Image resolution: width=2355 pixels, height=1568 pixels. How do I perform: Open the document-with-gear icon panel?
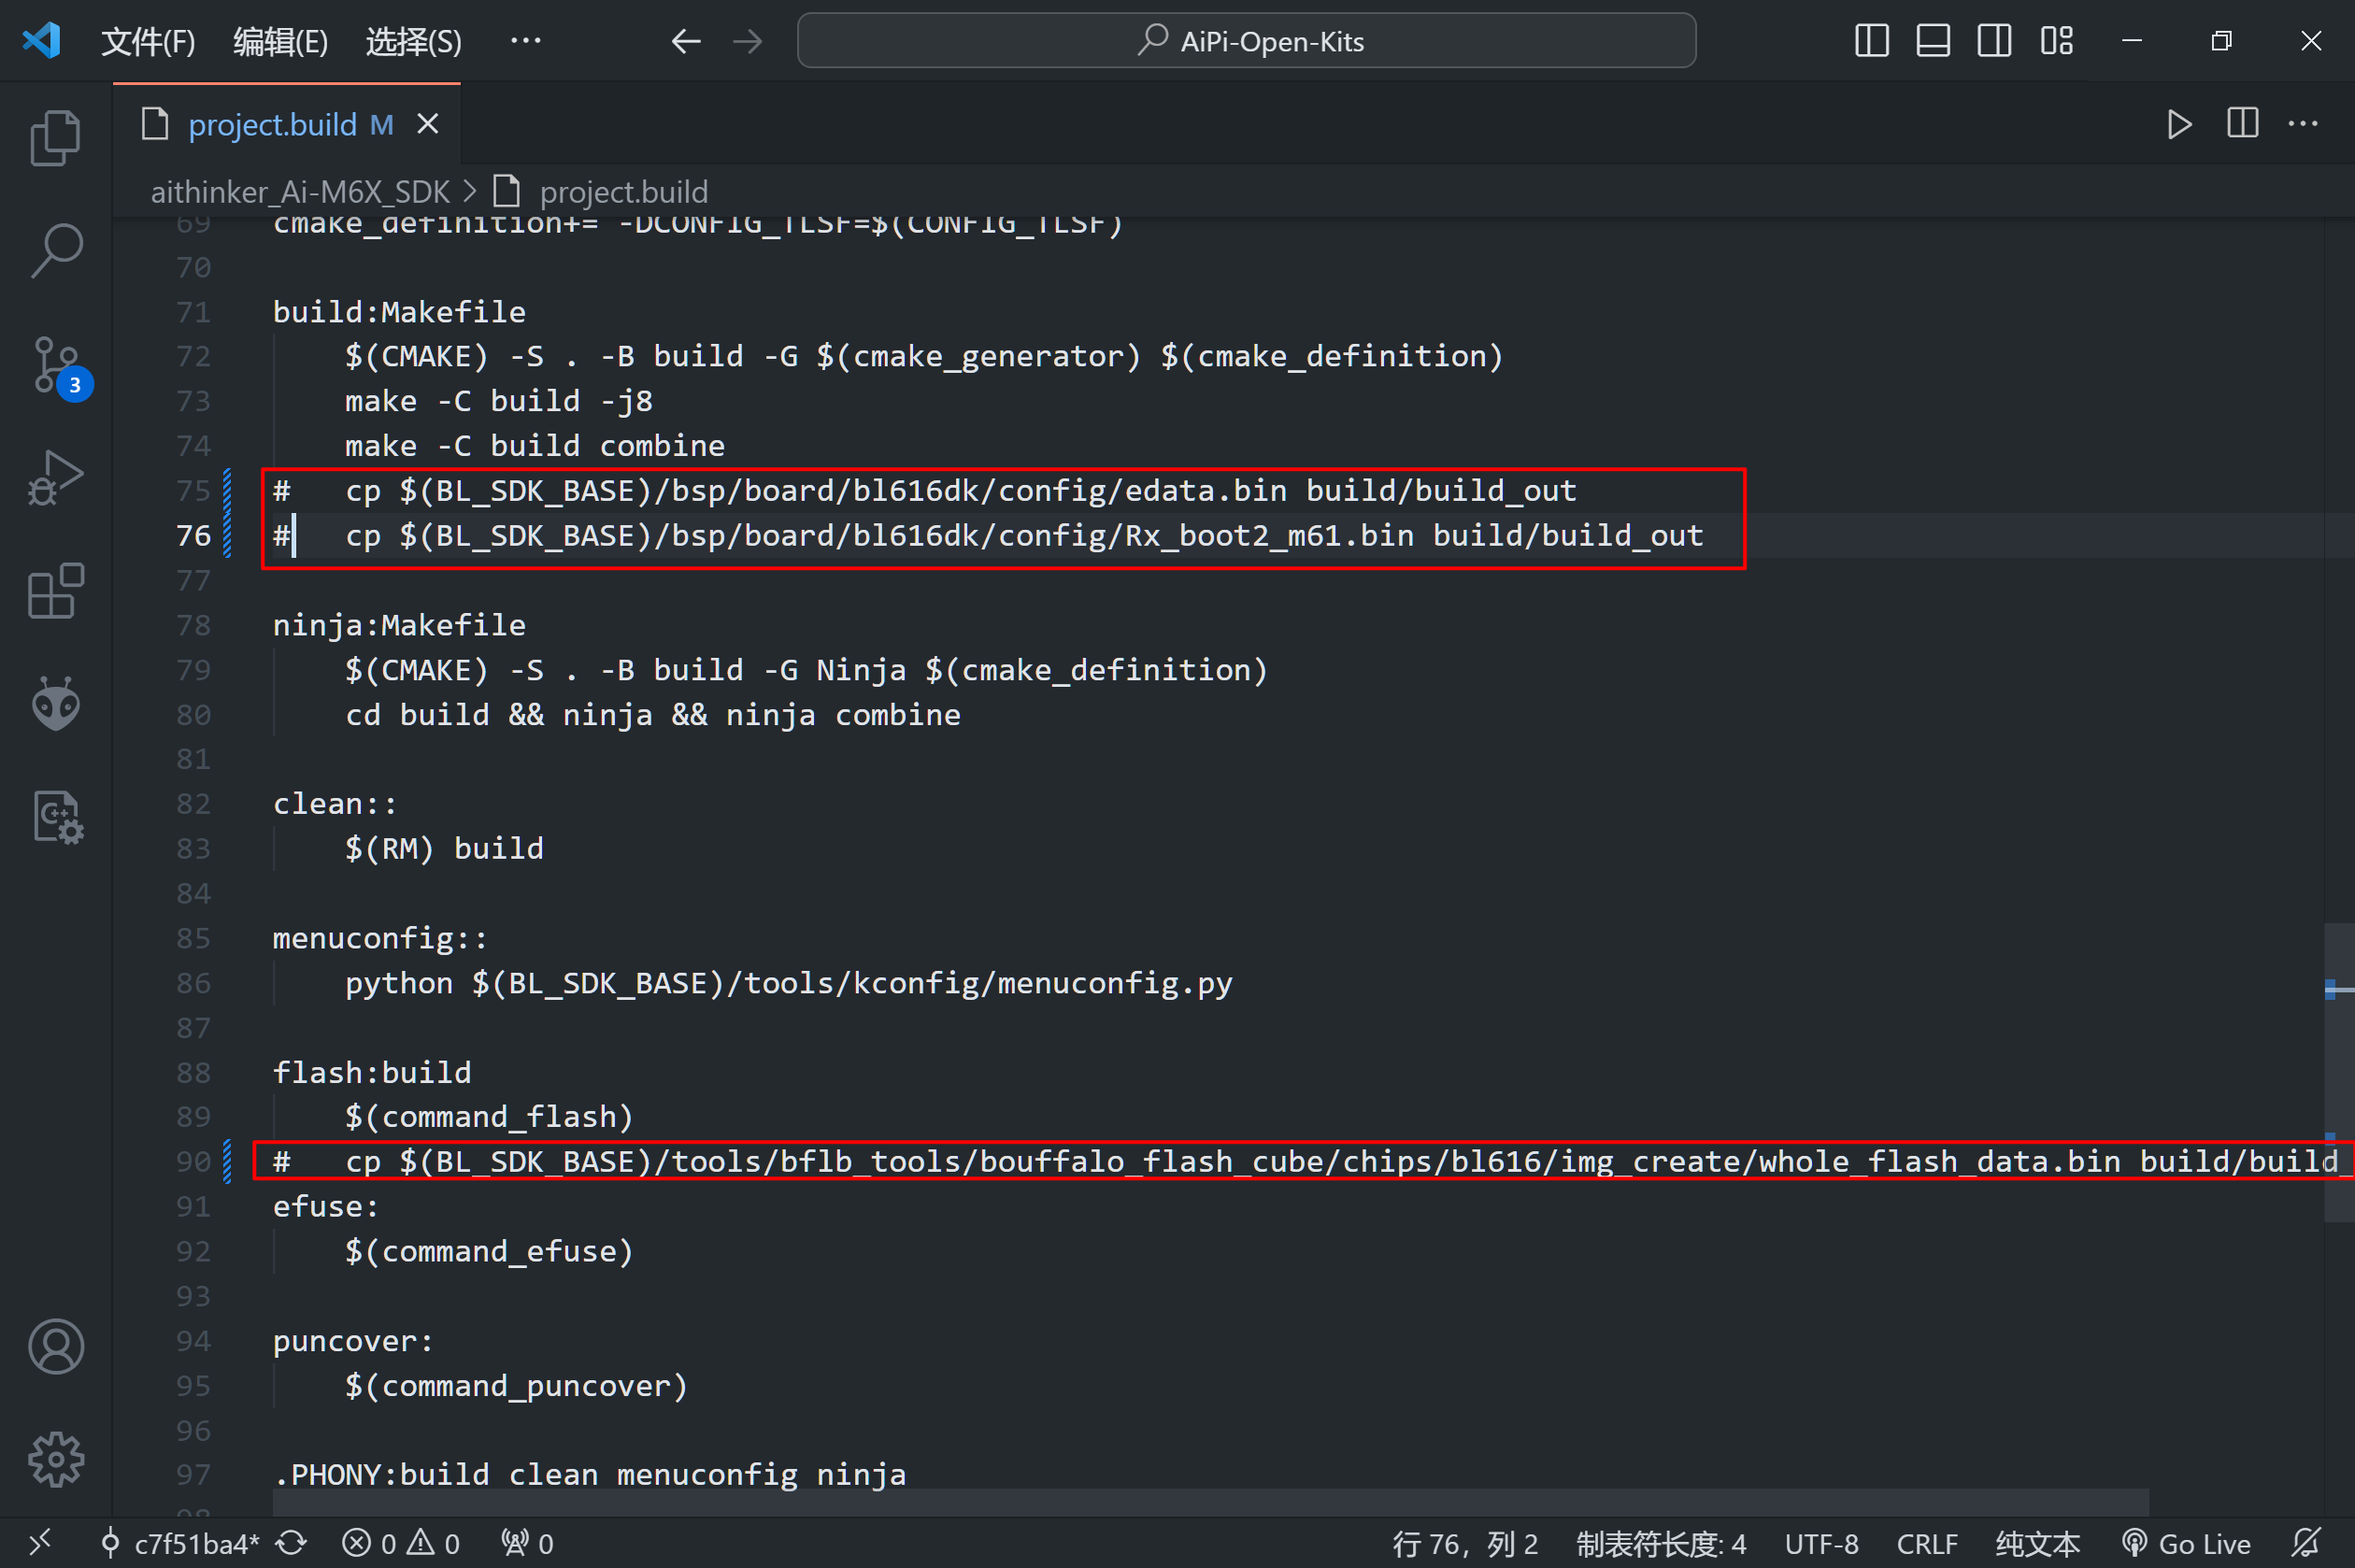tap(56, 818)
